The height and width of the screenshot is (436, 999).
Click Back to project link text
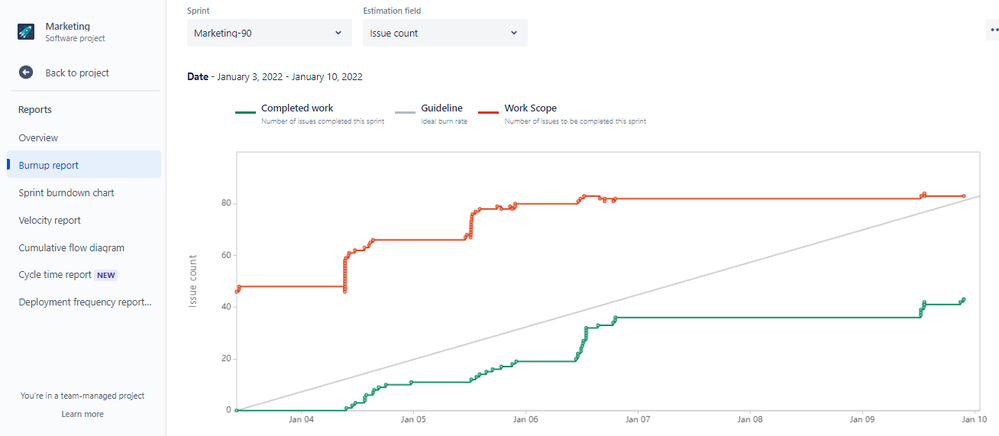coord(77,72)
